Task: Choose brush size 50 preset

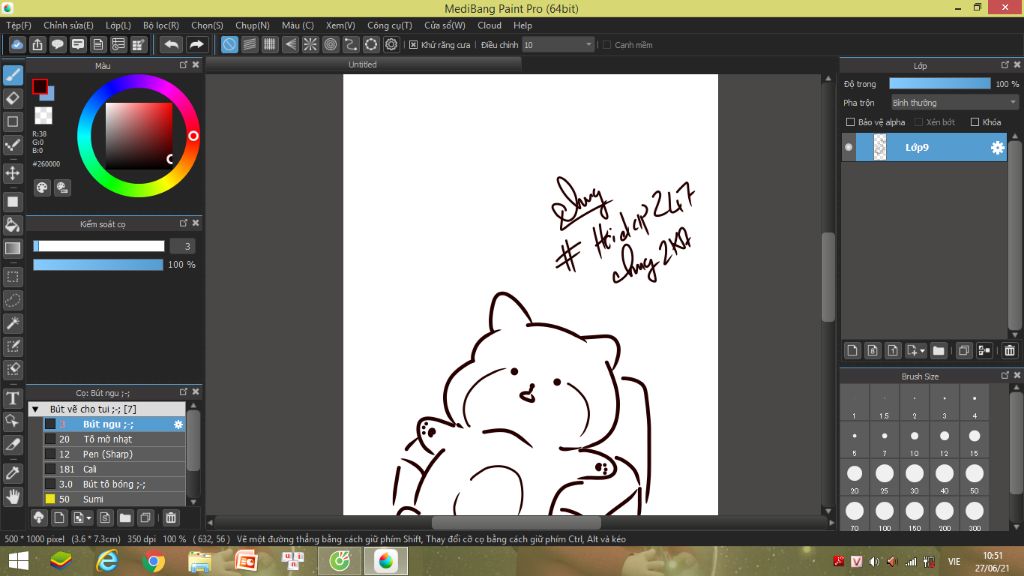Action: pyautogui.click(x=974, y=477)
